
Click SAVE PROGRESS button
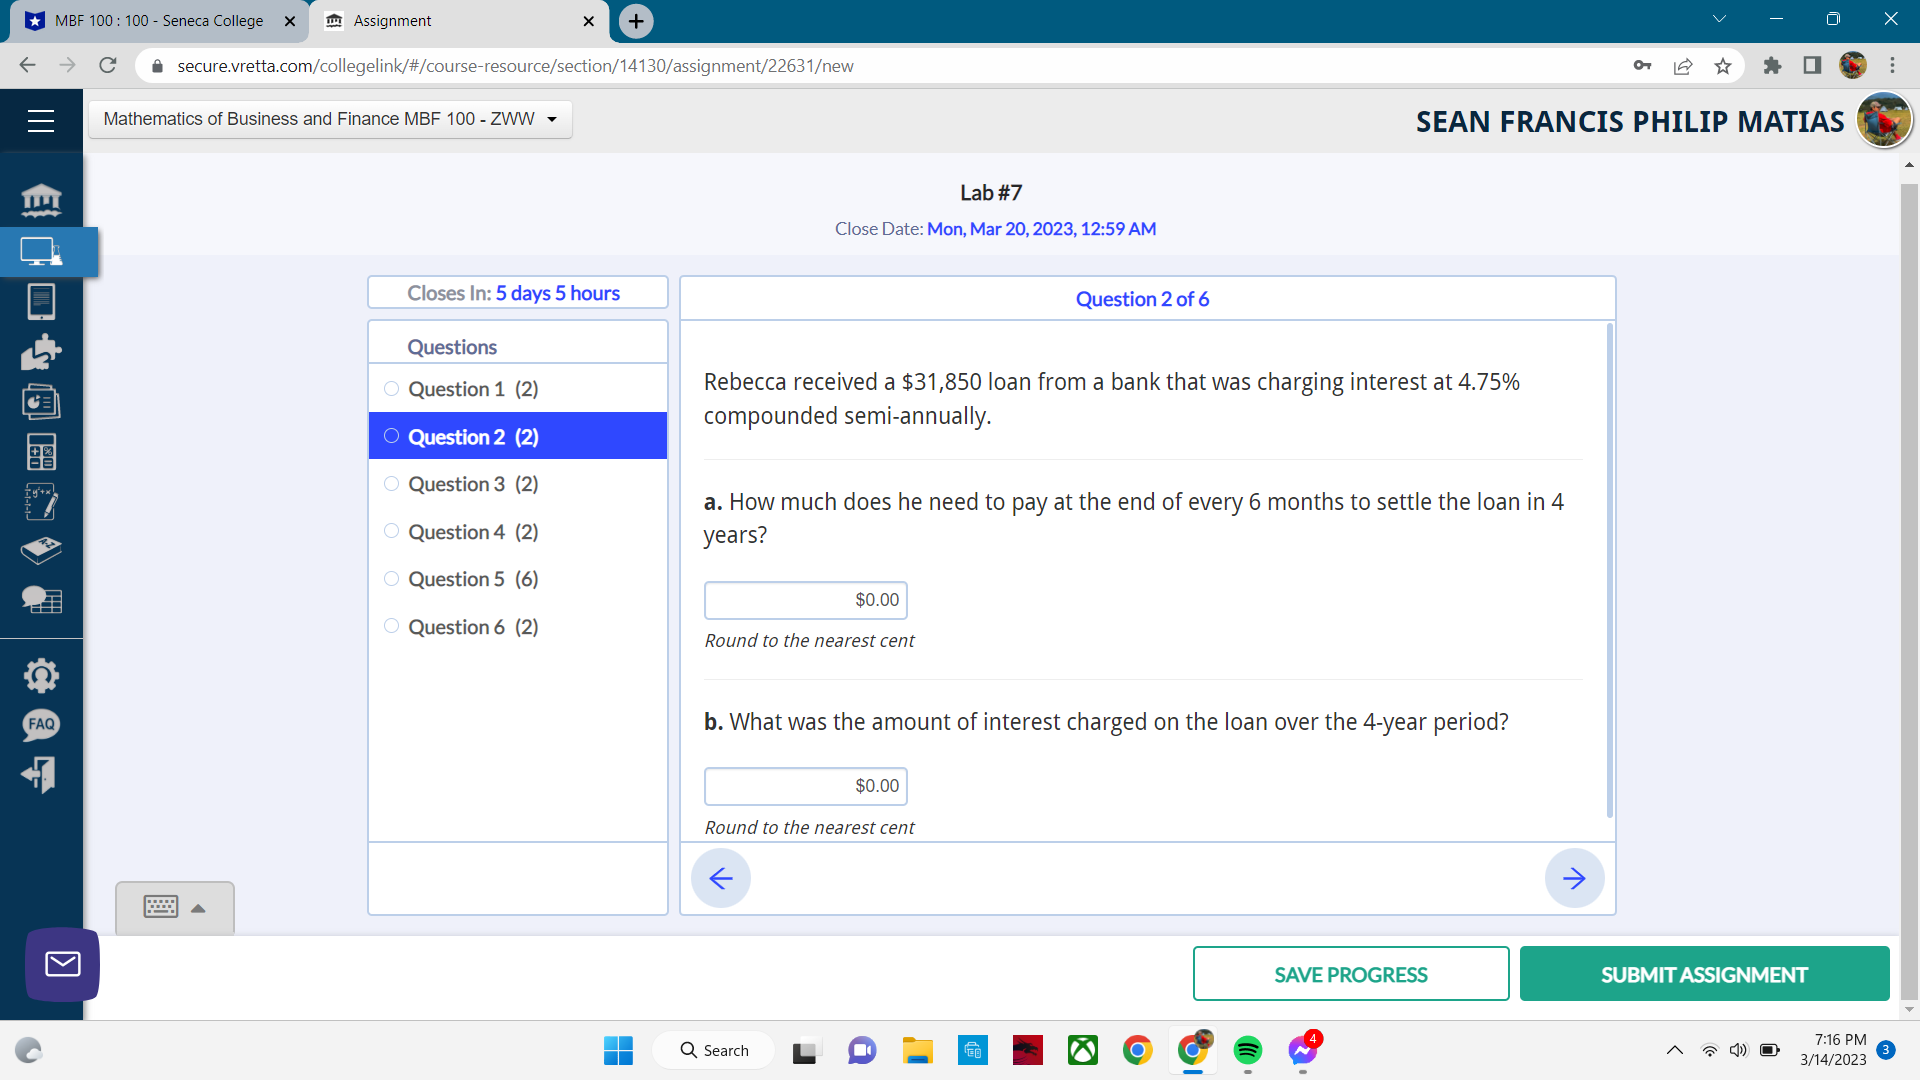point(1350,974)
